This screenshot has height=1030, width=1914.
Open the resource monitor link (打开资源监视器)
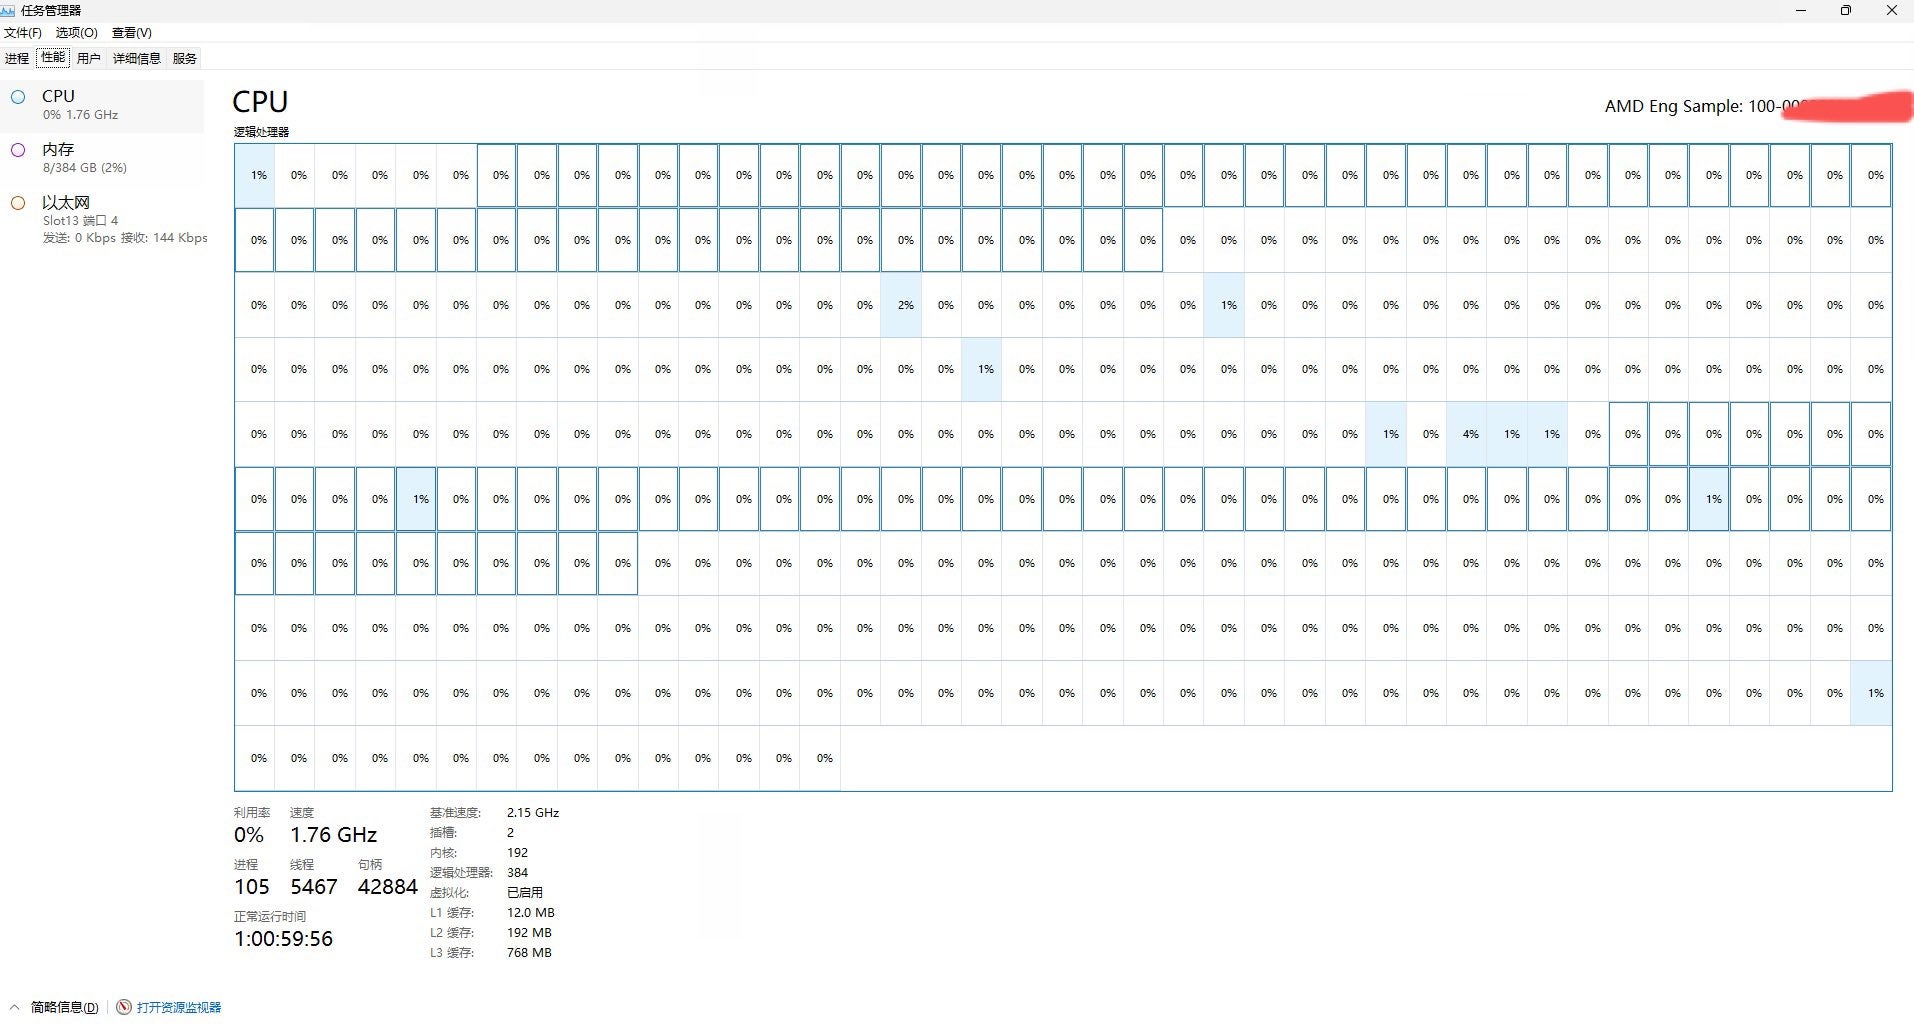tap(179, 1007)
